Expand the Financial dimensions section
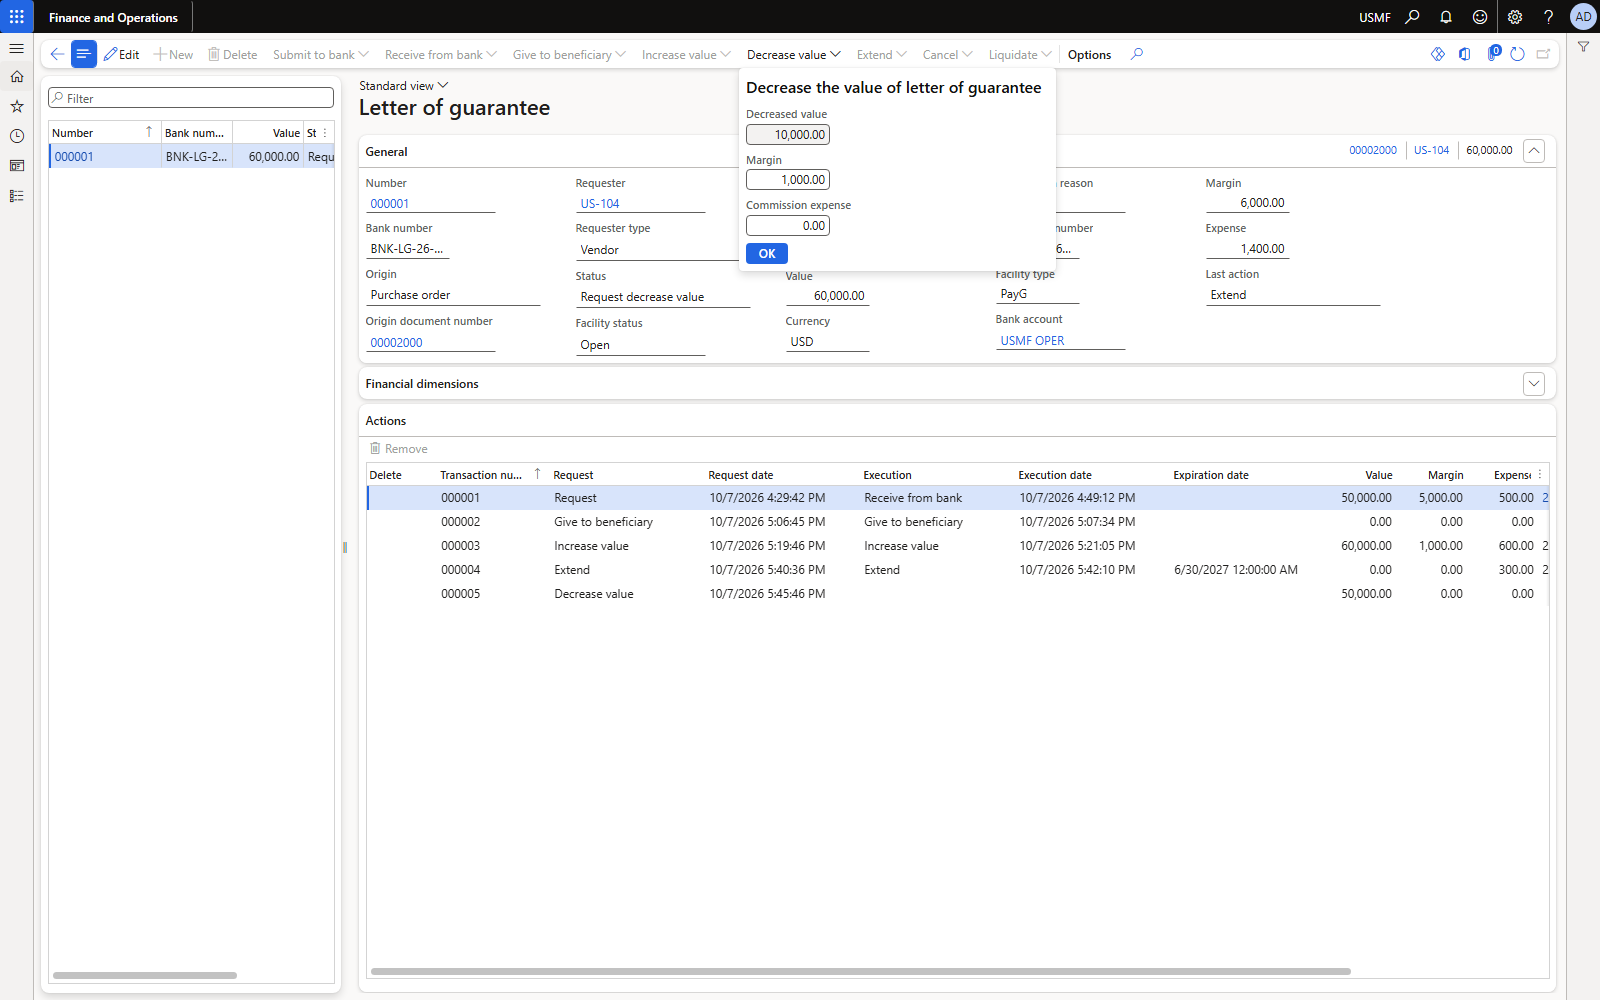1600x1000 pixels. coord(1534,384)
